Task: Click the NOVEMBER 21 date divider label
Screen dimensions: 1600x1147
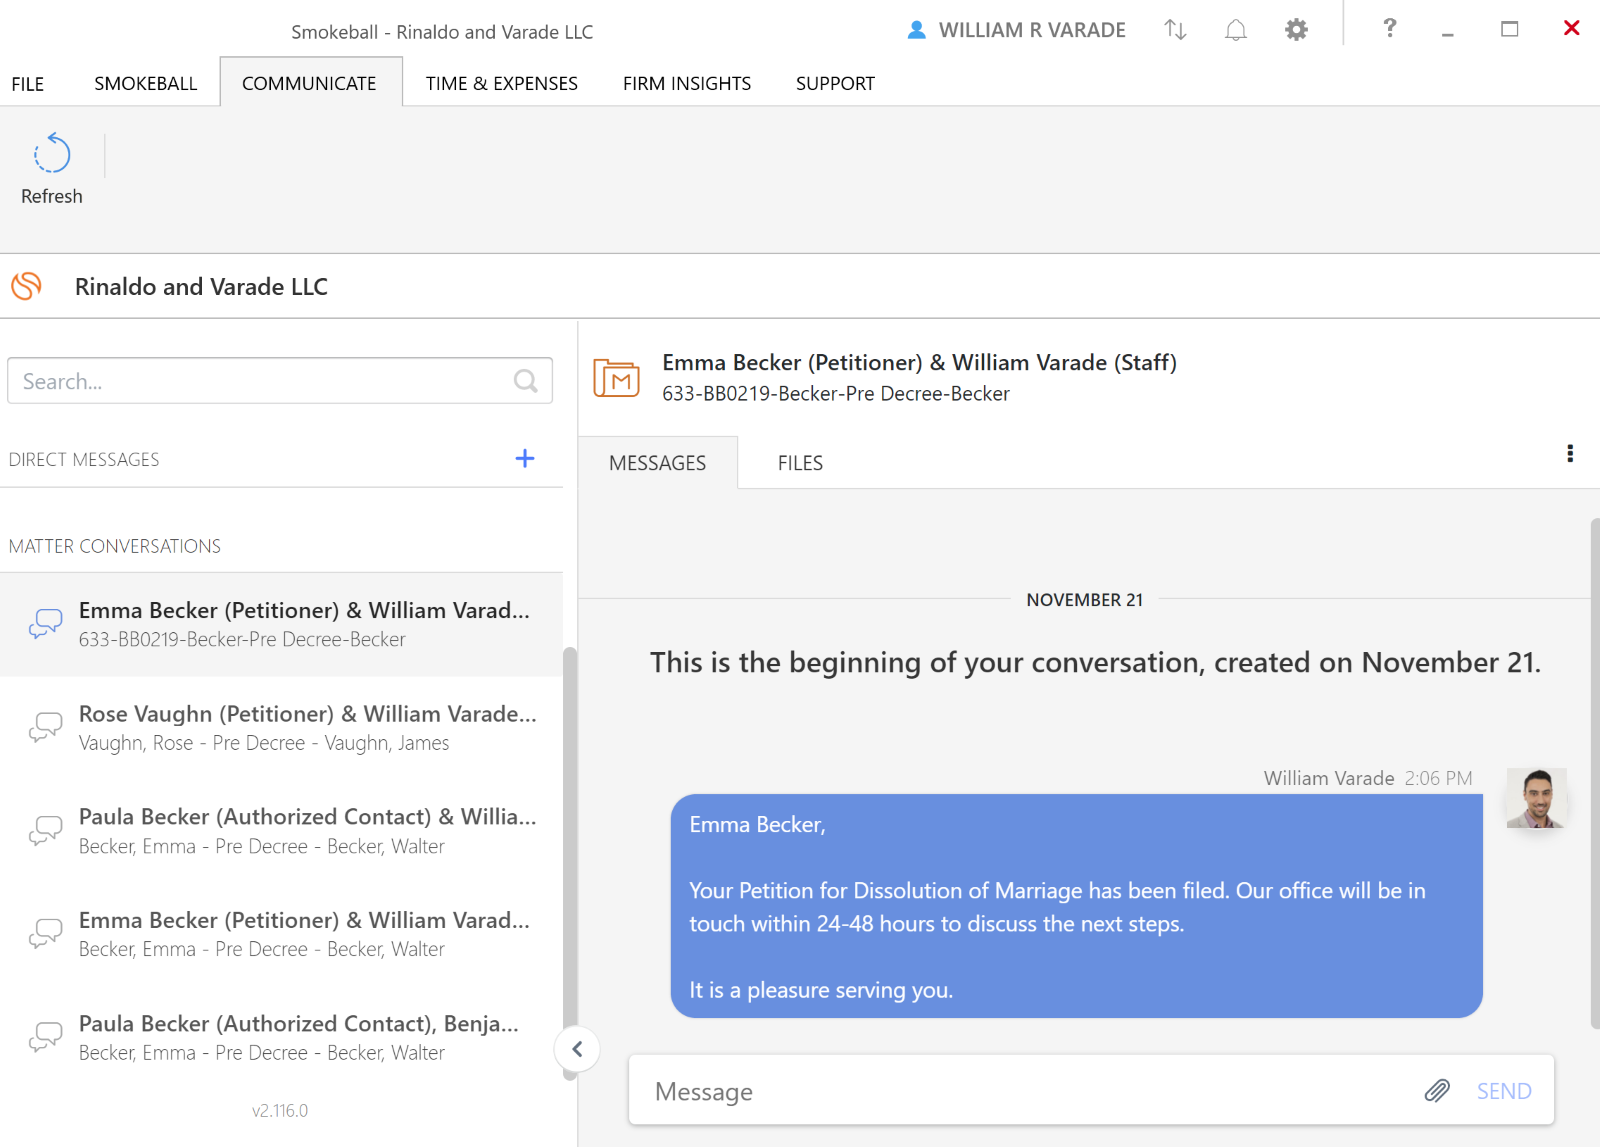Action: (1084, 600)
